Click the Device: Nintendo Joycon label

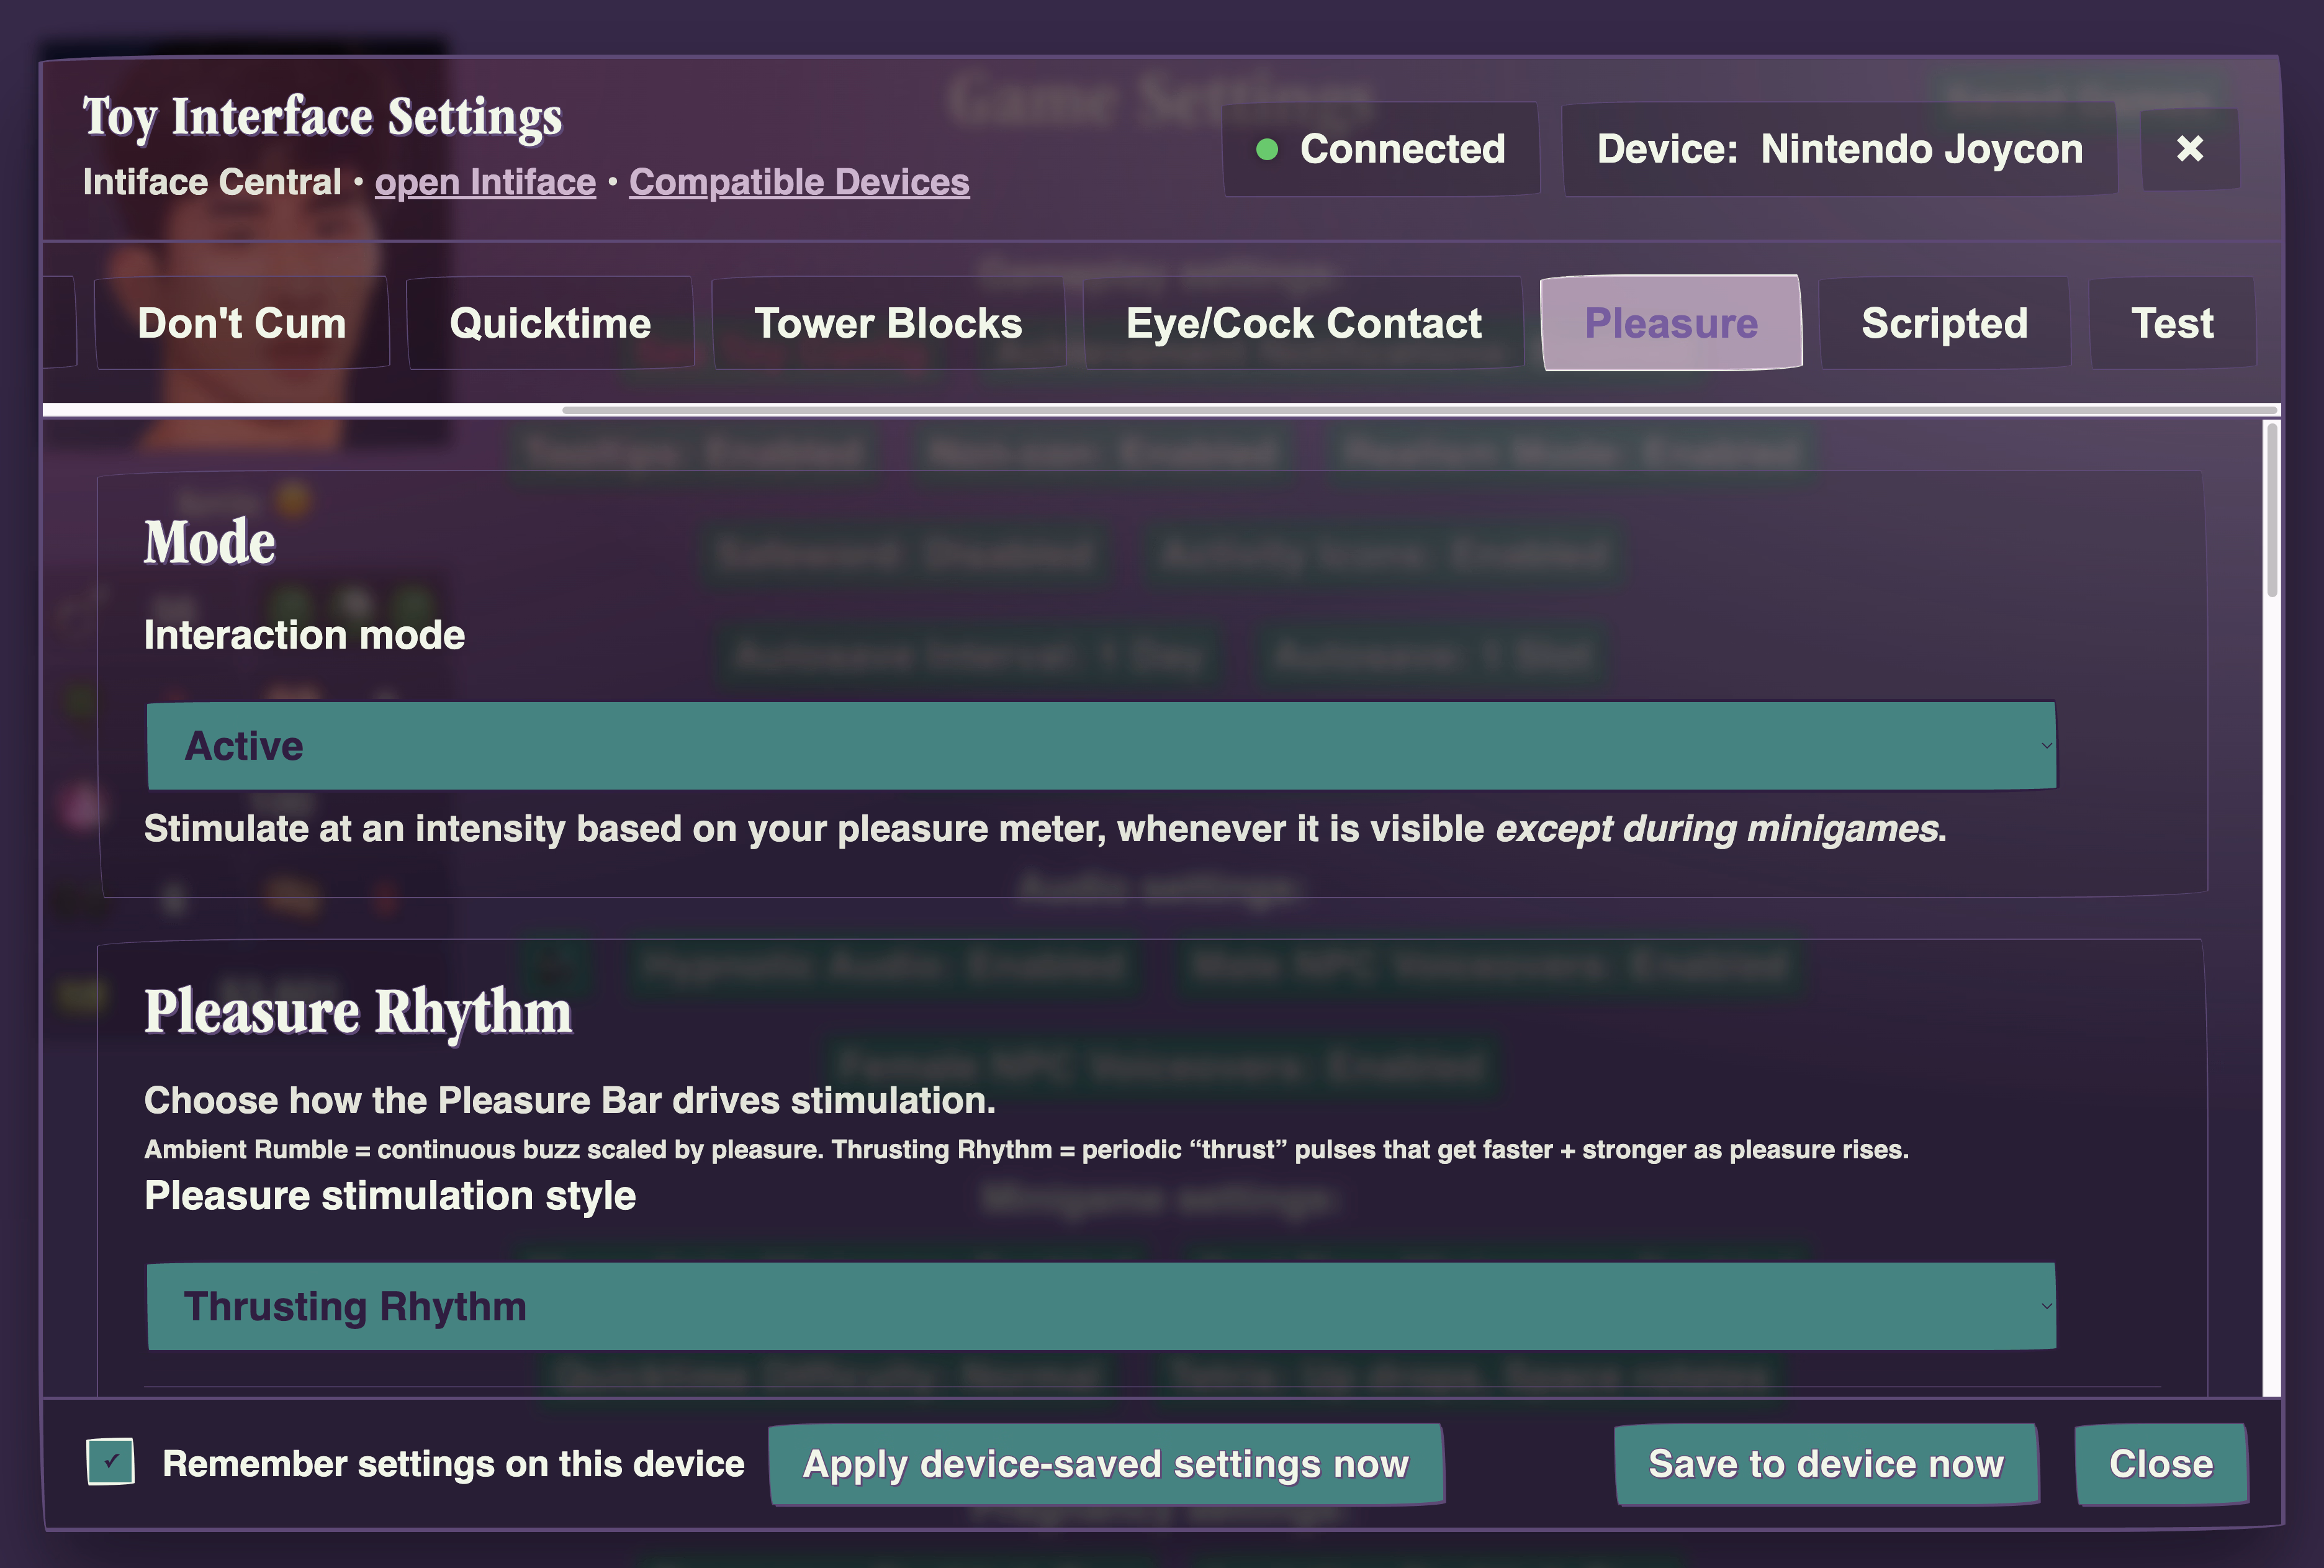[x=1839, y=149]
